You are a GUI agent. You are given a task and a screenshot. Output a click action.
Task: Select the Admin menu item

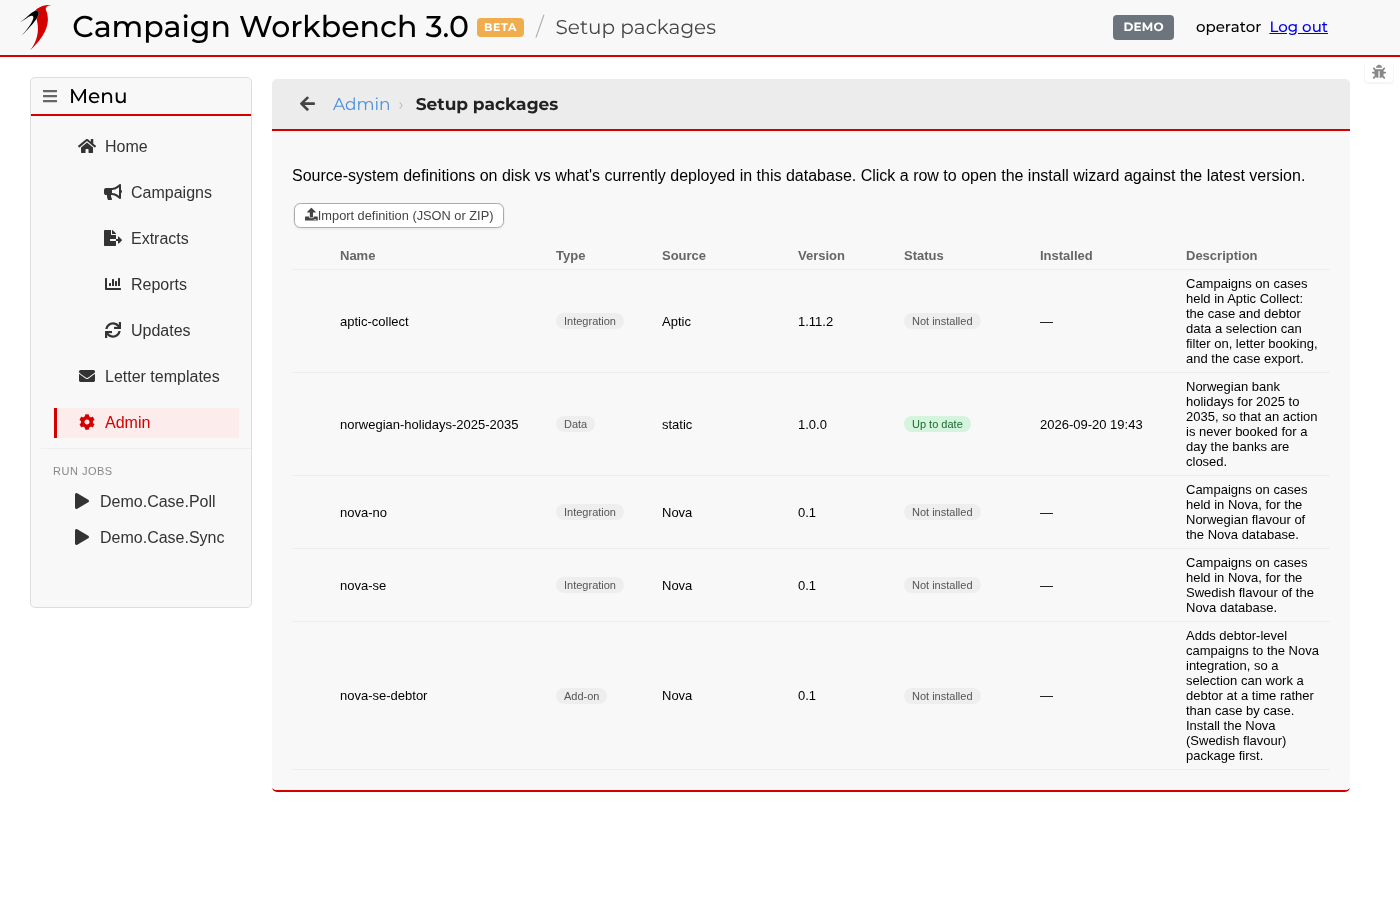pos(147,422)
